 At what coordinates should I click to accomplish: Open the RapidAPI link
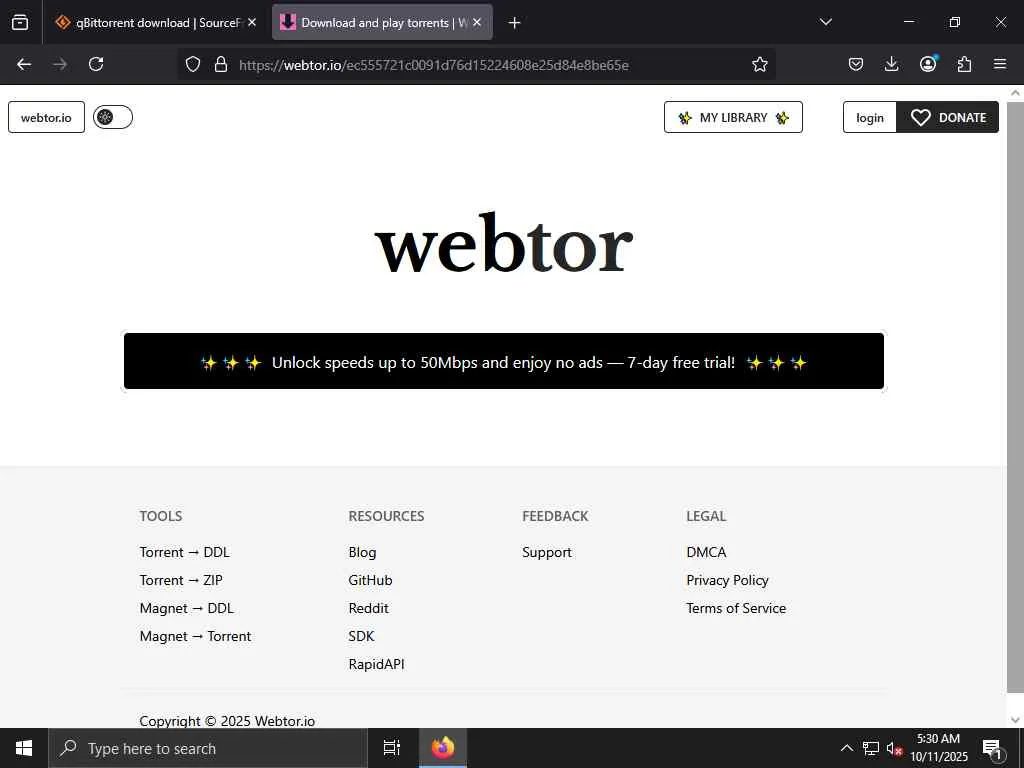coord(376,664)
